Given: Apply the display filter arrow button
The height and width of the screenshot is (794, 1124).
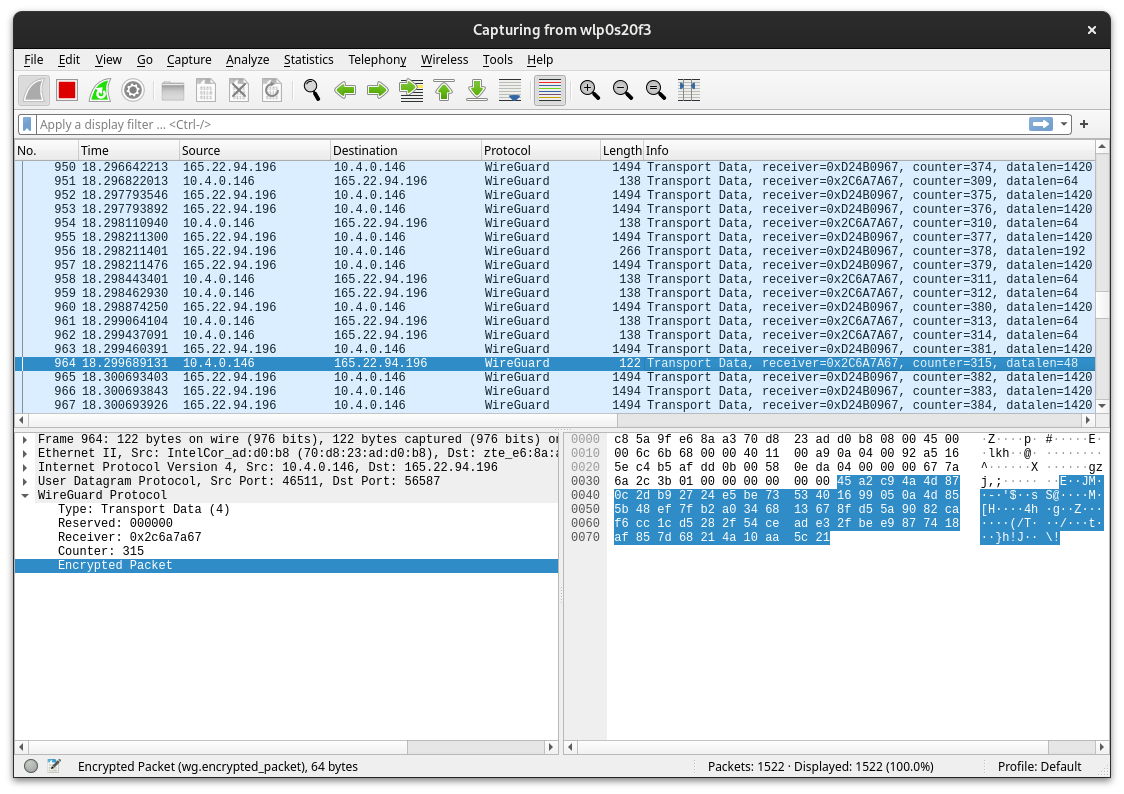Looking at the screenshot, I should (x=1041, y=124).
